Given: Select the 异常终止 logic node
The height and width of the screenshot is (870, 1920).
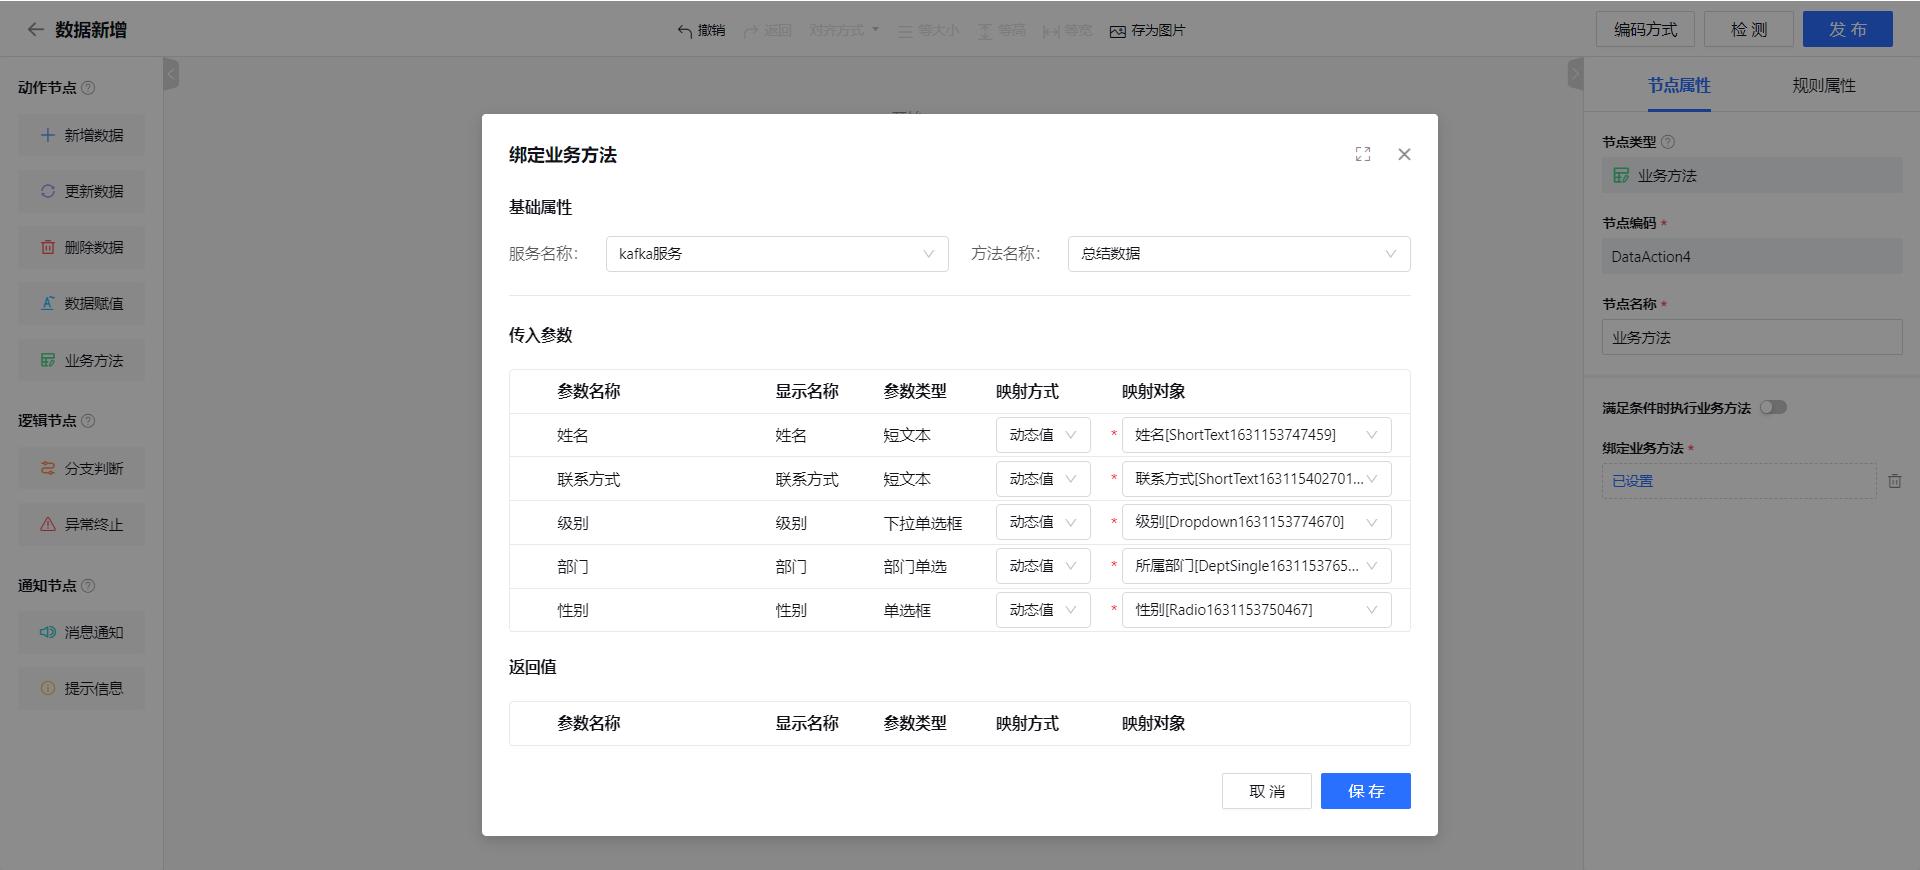Looking at the screenshot, I should coord(81,524).
